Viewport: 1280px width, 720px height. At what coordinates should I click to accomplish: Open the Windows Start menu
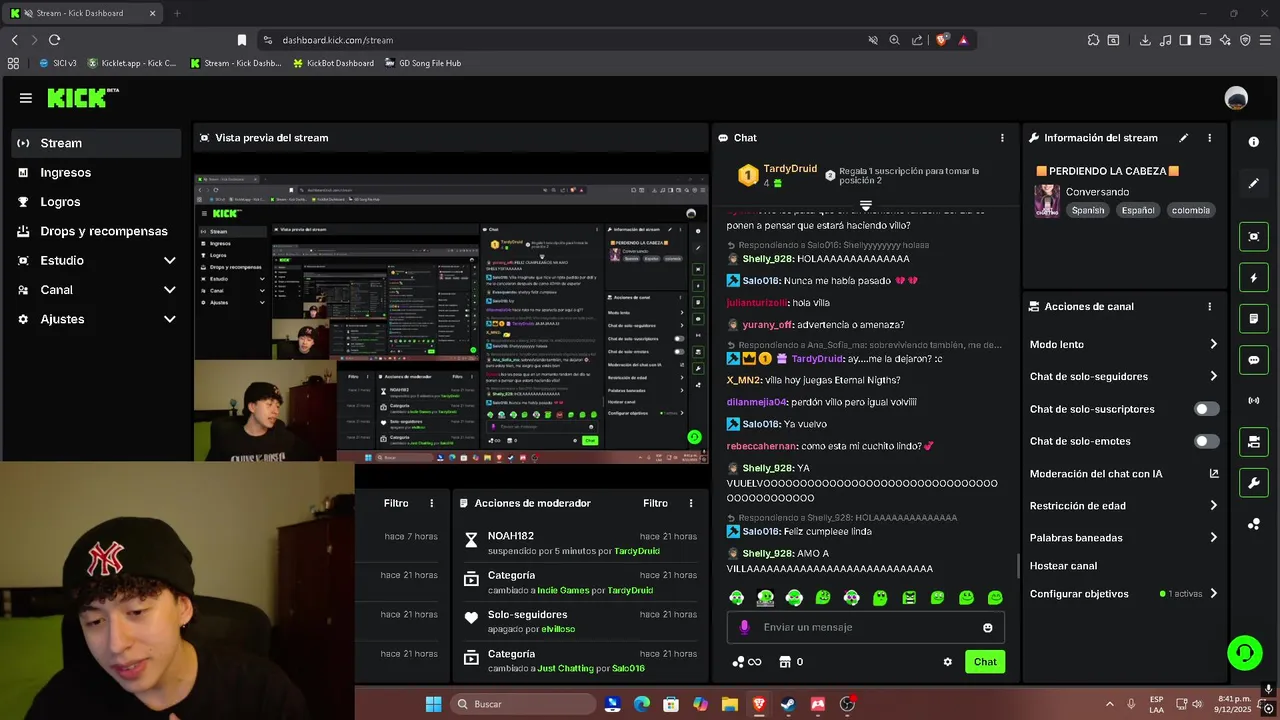[x=433, y=704]
